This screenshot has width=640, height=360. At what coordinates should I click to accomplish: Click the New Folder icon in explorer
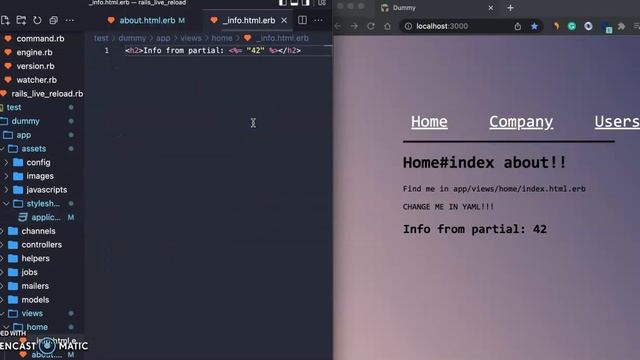(x=21, y=20)
